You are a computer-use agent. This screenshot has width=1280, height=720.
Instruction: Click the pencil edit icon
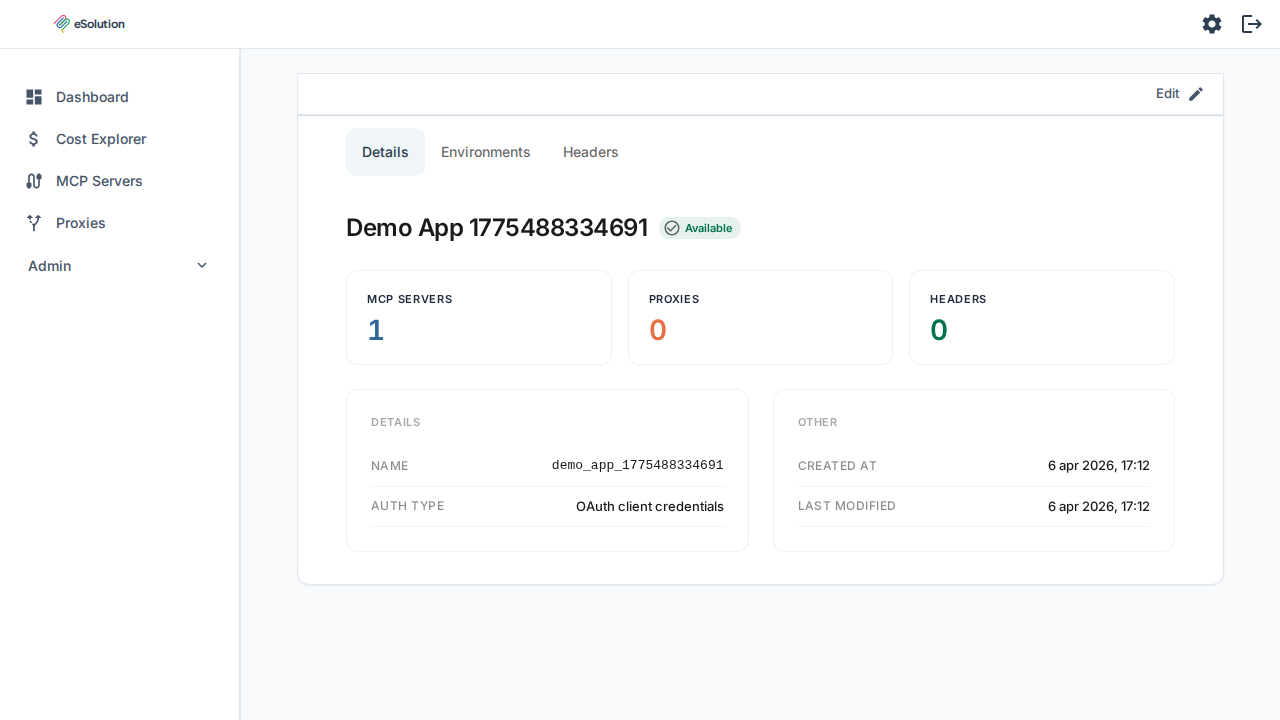click(x=1196, y=94)
